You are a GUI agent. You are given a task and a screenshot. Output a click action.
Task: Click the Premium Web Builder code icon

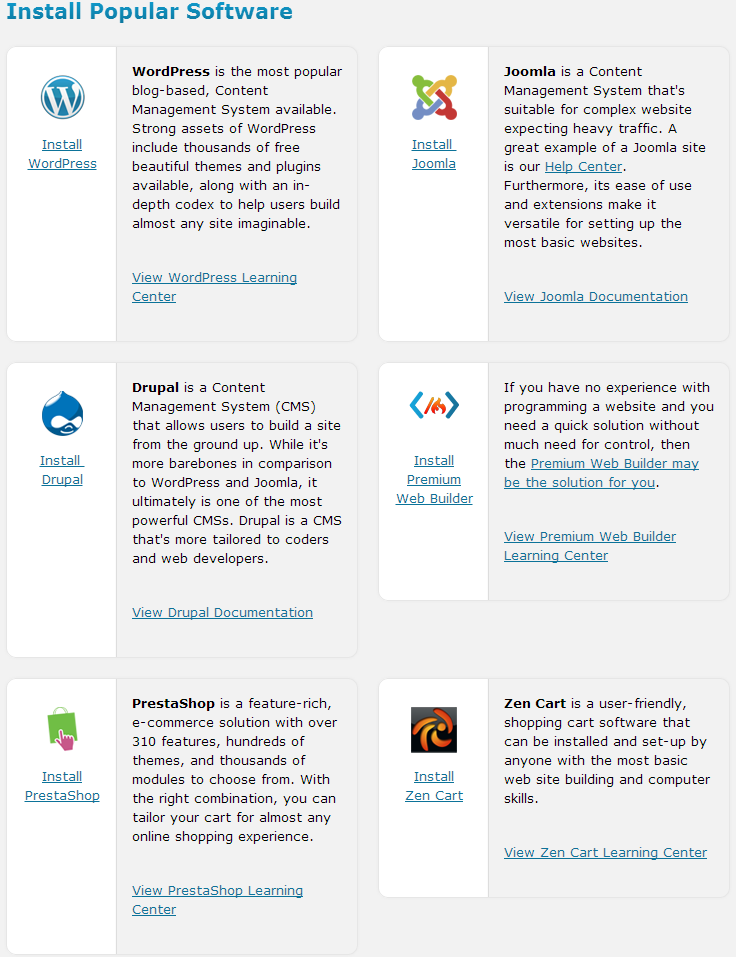tap(434, 405)
